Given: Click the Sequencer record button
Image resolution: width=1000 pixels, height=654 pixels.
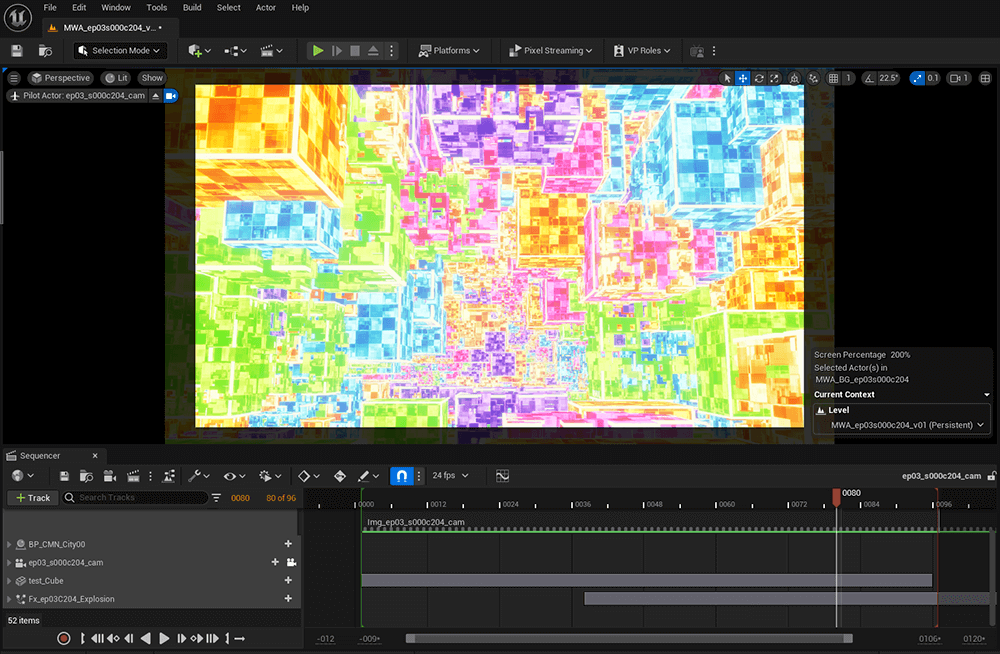Looking at the screenshot, I should pos(64,638).
